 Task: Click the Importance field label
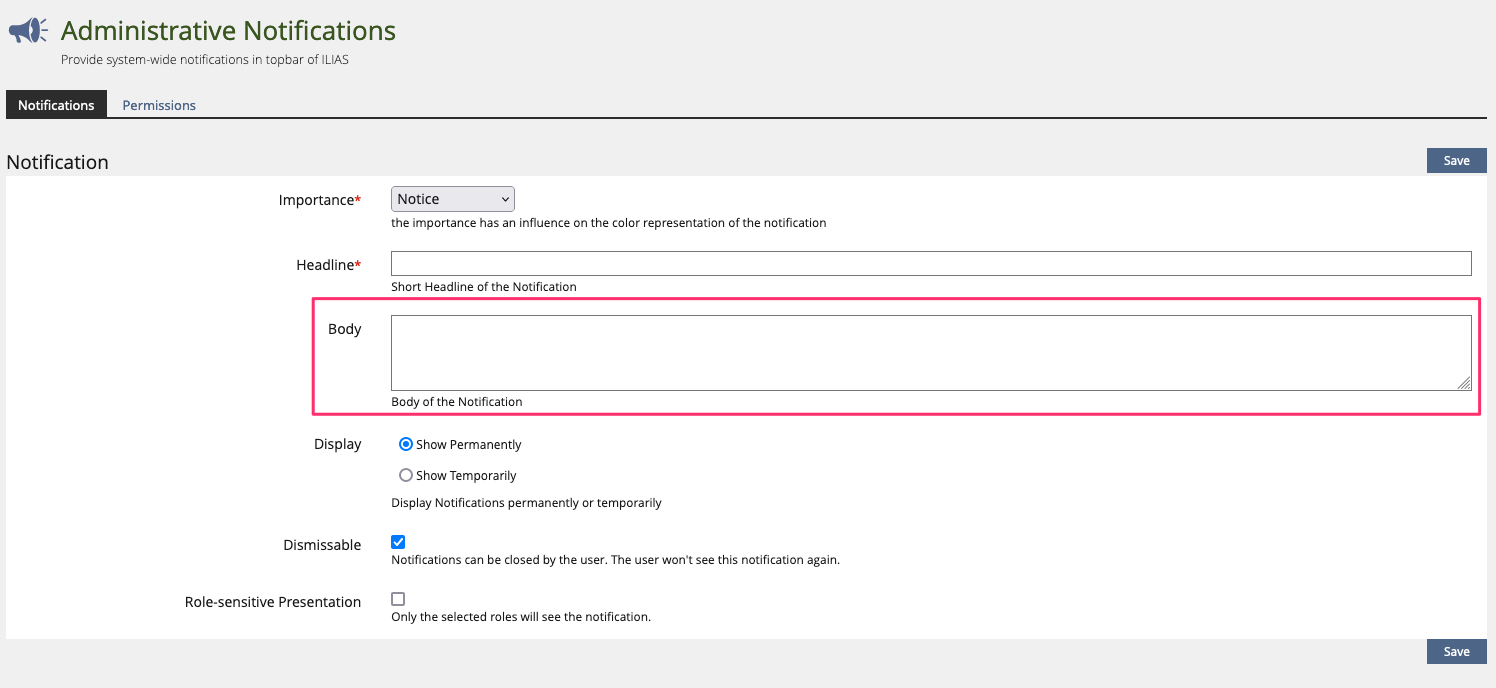coord(318,200)
